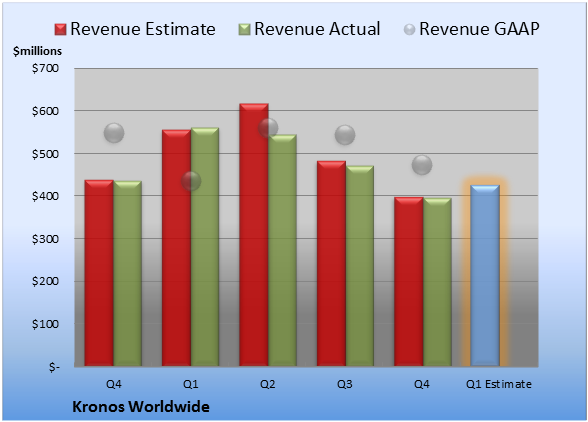
Task: Click the 'Q2' axis label
Action: coord(268,384)
